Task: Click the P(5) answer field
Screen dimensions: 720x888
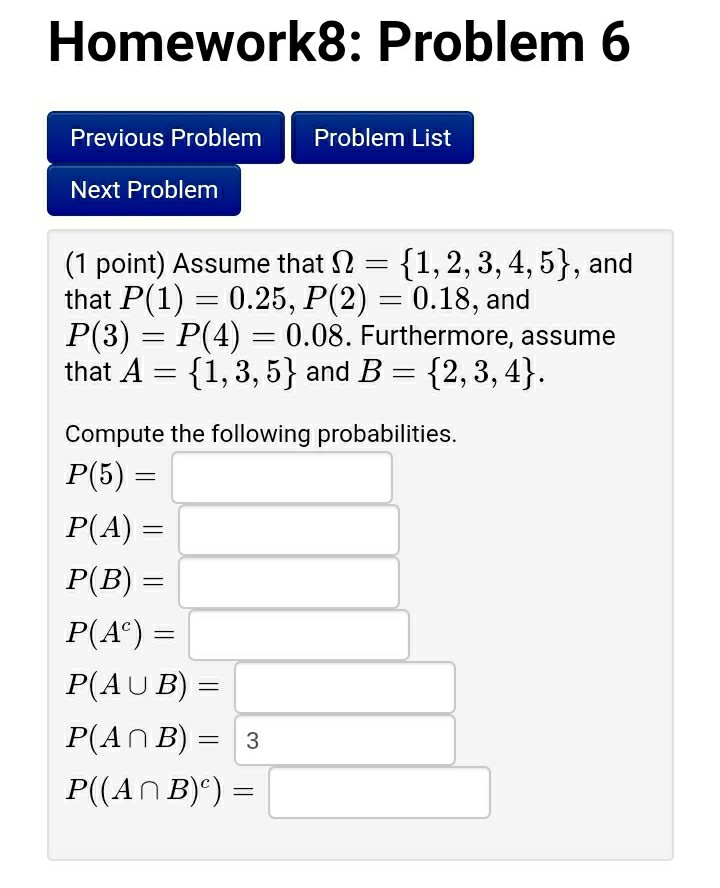Action: (280, 477)
